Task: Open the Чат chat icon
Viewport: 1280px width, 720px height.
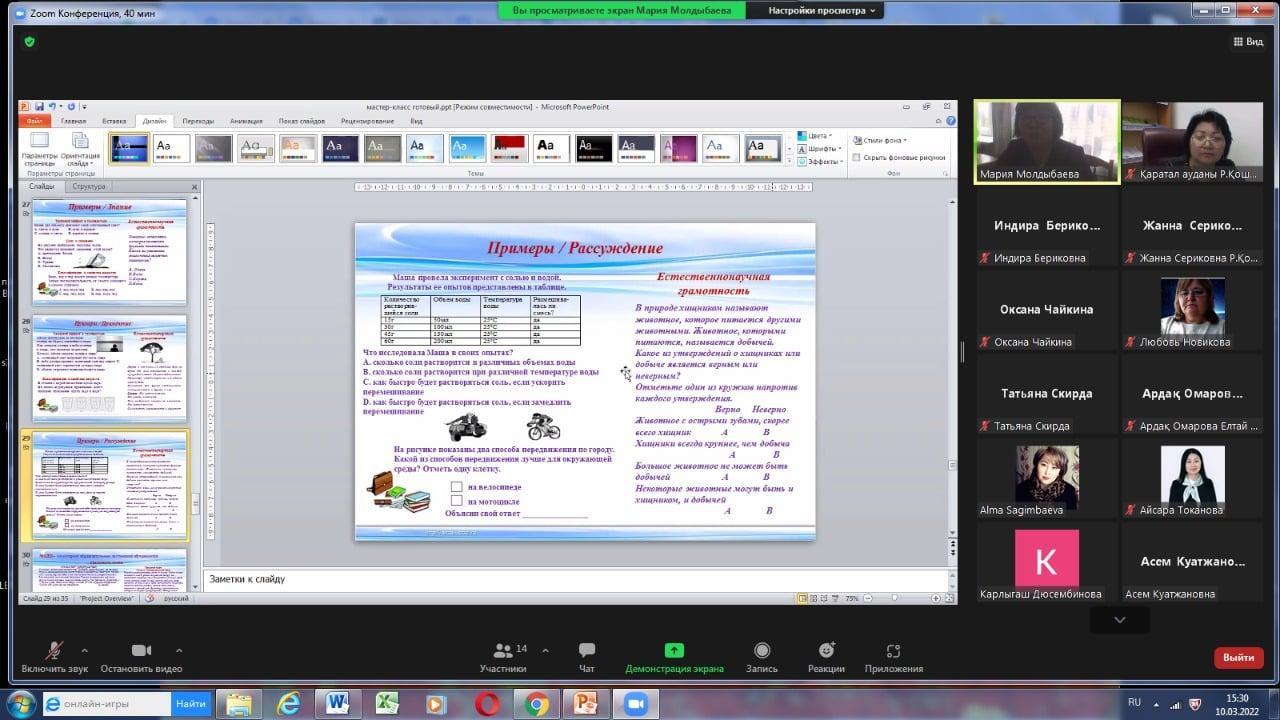Action: (x=587, y=651)
